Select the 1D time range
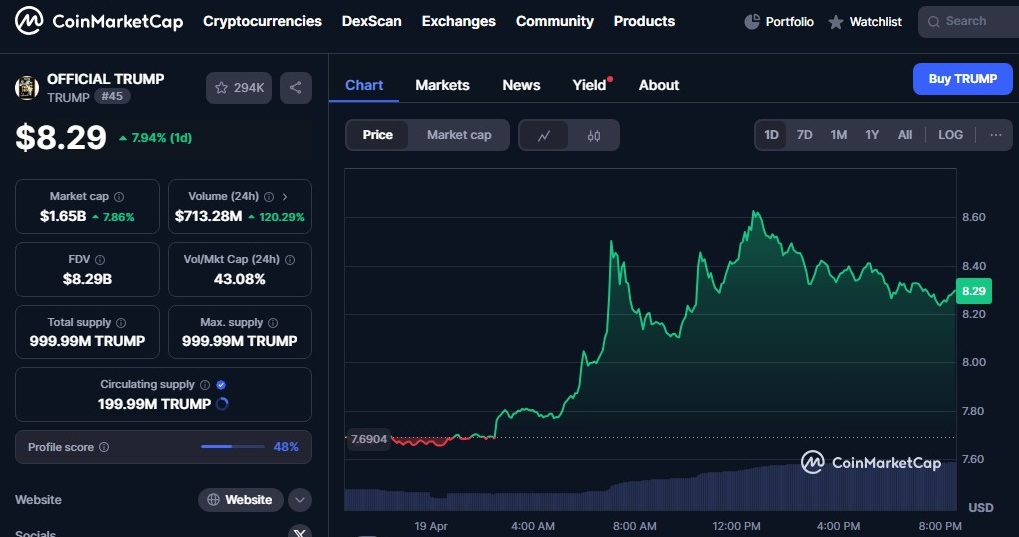Image resolution: width=1019 pixels, height=537 pixels. [771, 135]
